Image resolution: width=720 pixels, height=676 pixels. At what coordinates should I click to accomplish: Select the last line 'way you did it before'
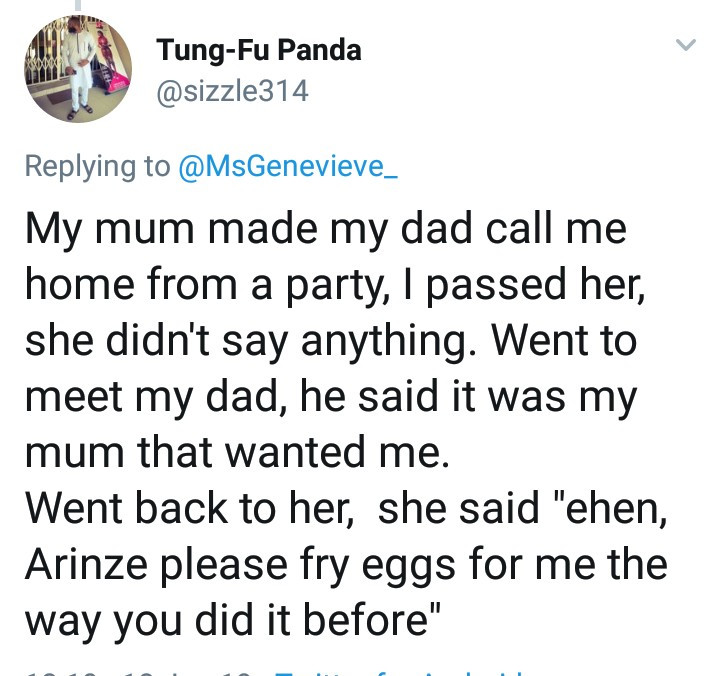233,622
